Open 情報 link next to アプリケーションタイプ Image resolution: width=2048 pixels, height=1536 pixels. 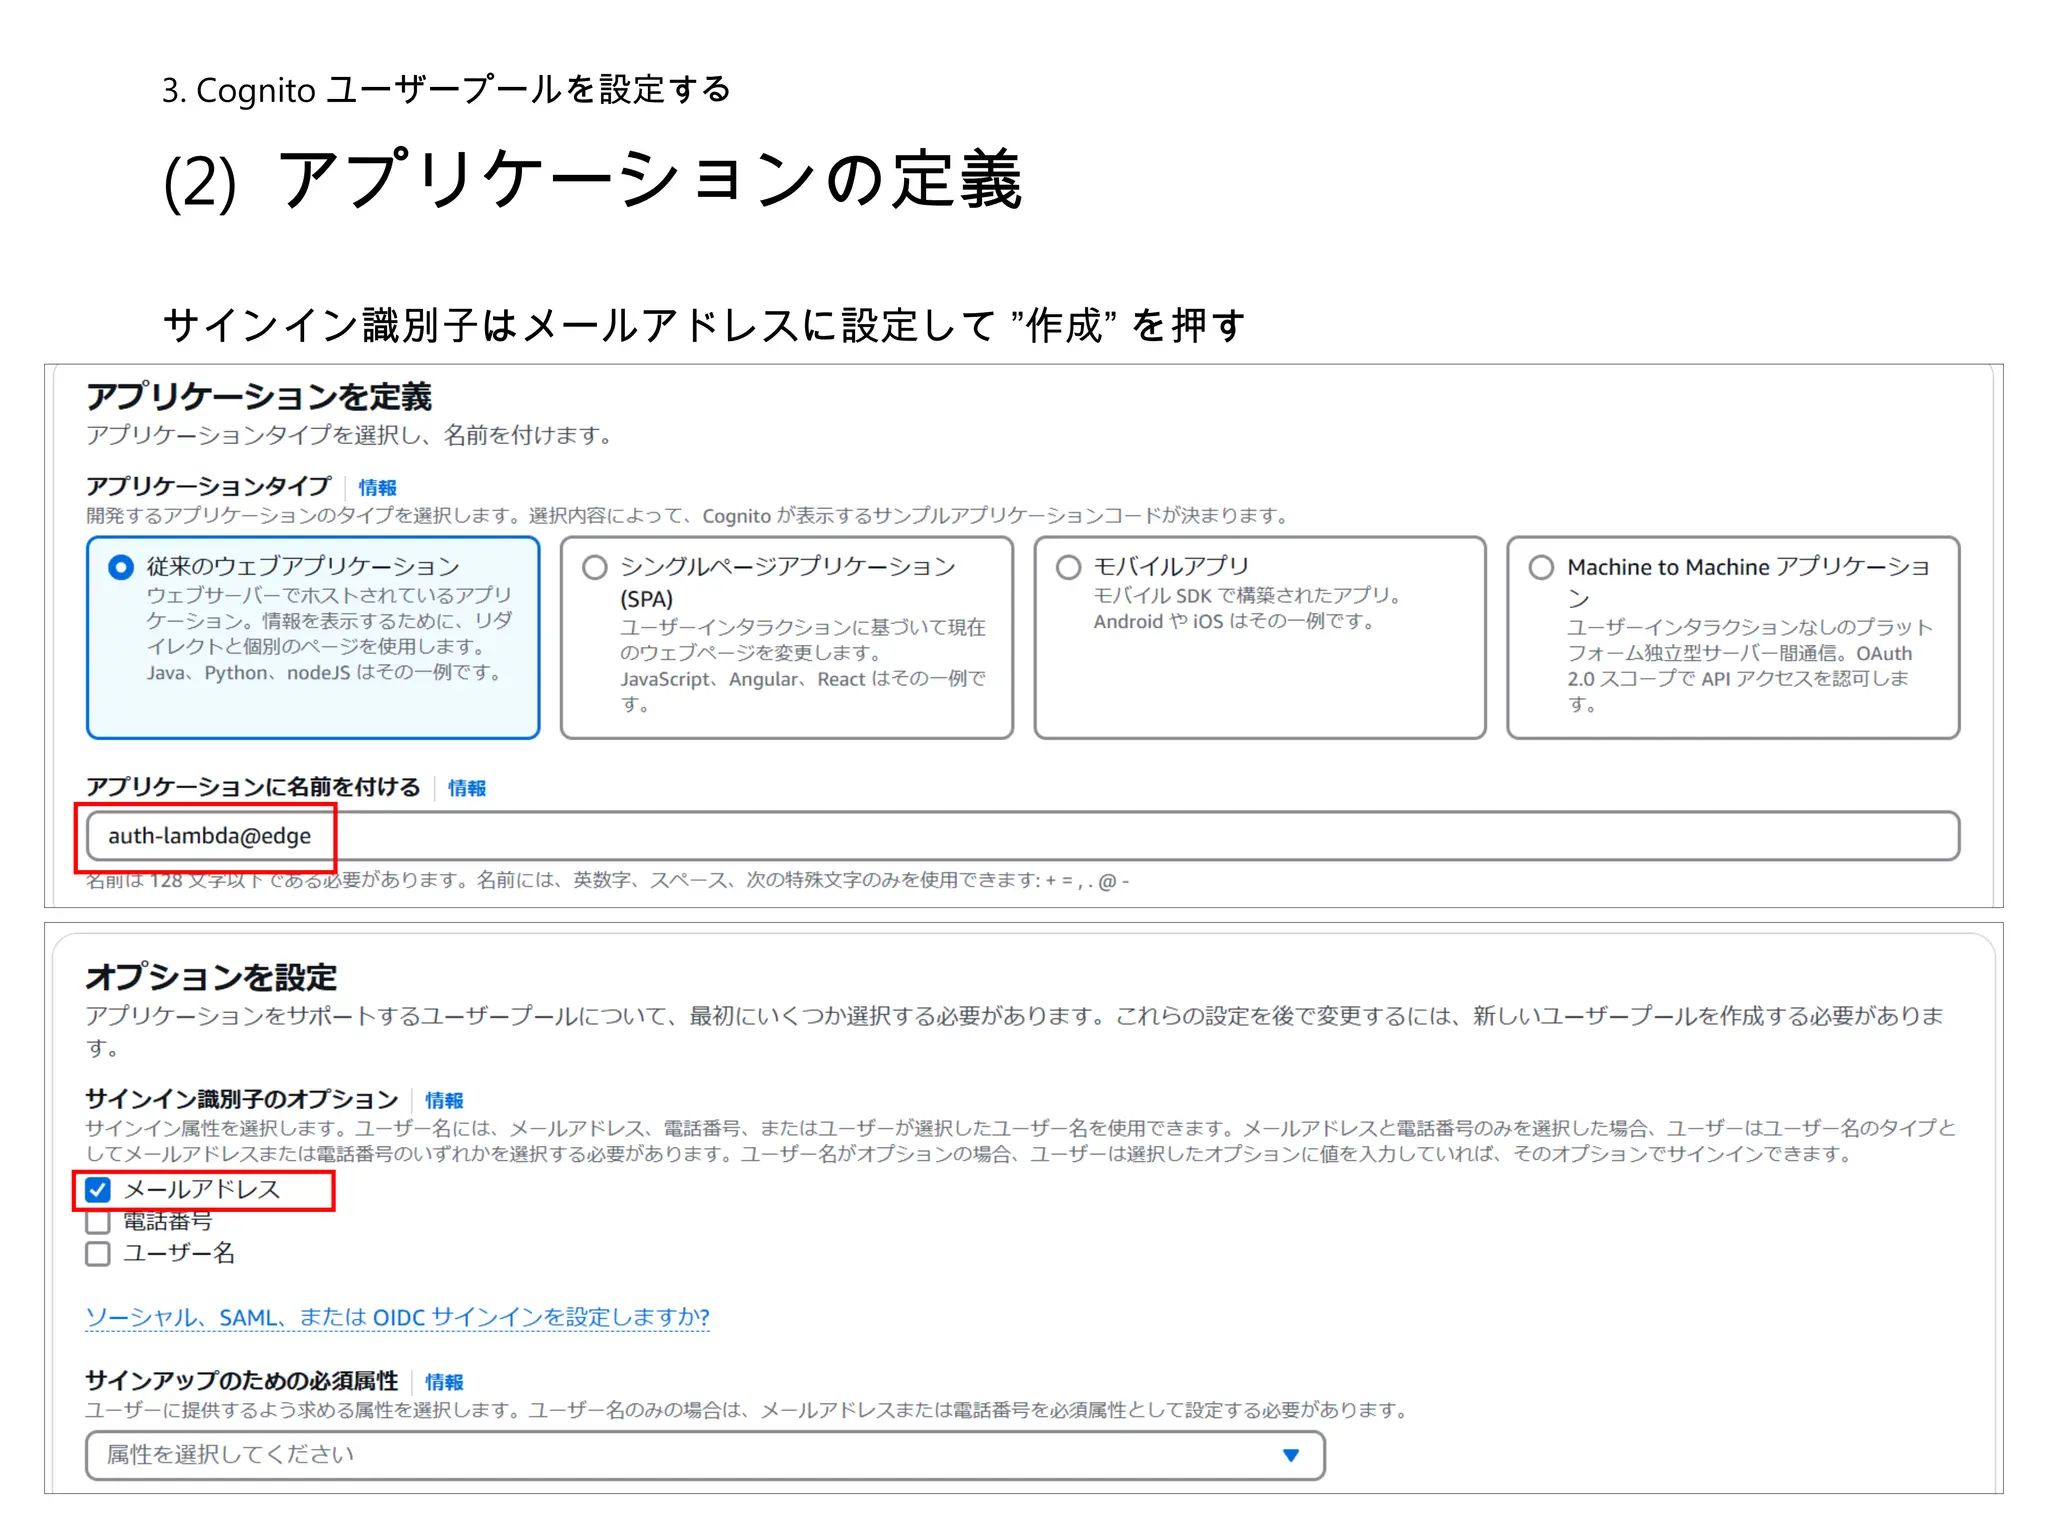pyautogui.click(x=378, y=487)
